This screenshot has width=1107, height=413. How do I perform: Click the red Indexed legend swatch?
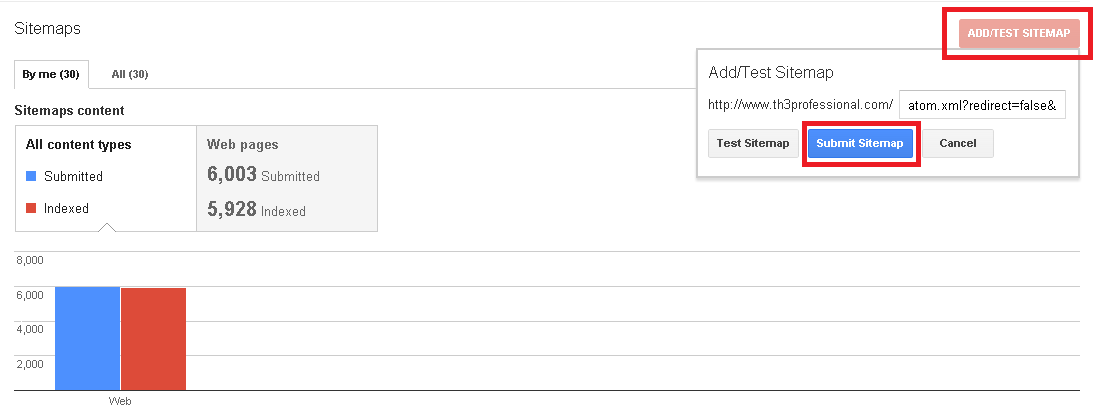(31, 208)
